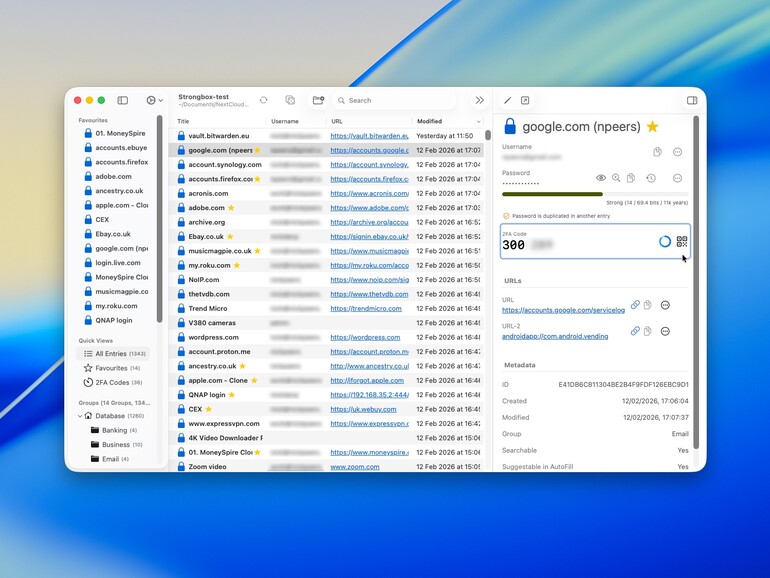Copy the URL-2 field value
Image resolution: width=770 pixels, height=578 pixels.
click(648, 331)
